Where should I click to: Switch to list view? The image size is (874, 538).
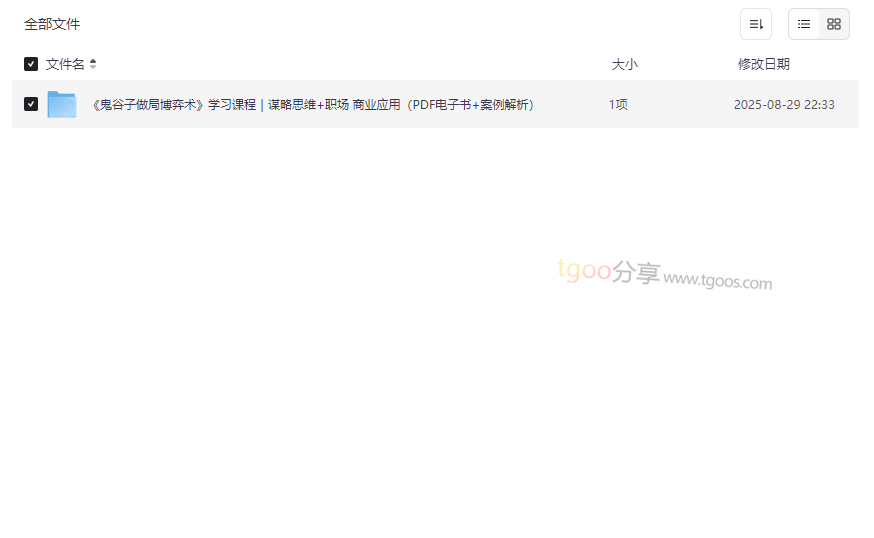tap(803, 24)
